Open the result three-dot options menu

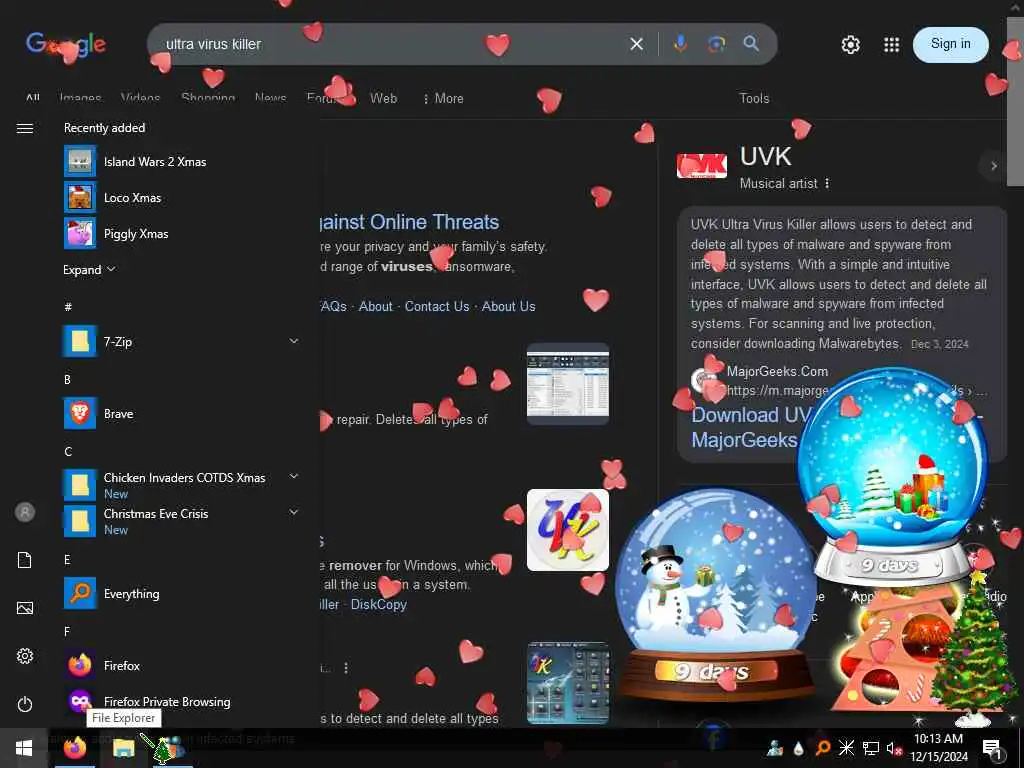(x=346, y=667)
